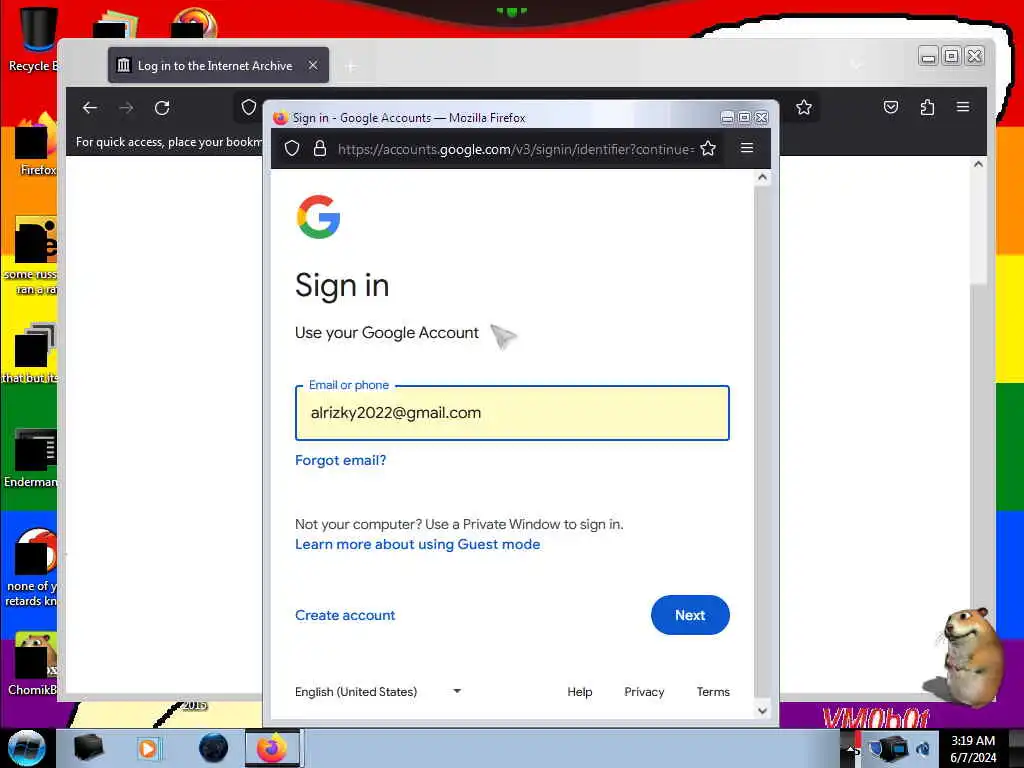Viewport: 1024px width, 768px height.
Task: Open Google popup window hamburger menu
Action: click(747, 148)
